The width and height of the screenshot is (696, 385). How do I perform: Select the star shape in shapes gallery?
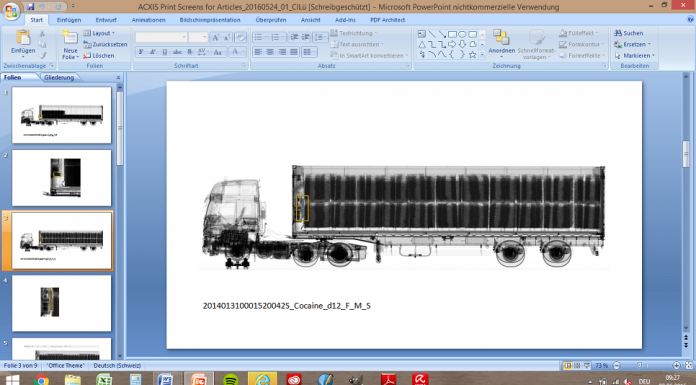472,55
